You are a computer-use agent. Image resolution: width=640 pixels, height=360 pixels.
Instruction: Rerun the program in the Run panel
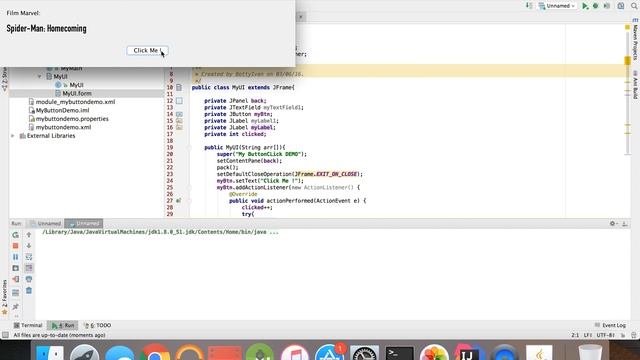click(16, 235)
